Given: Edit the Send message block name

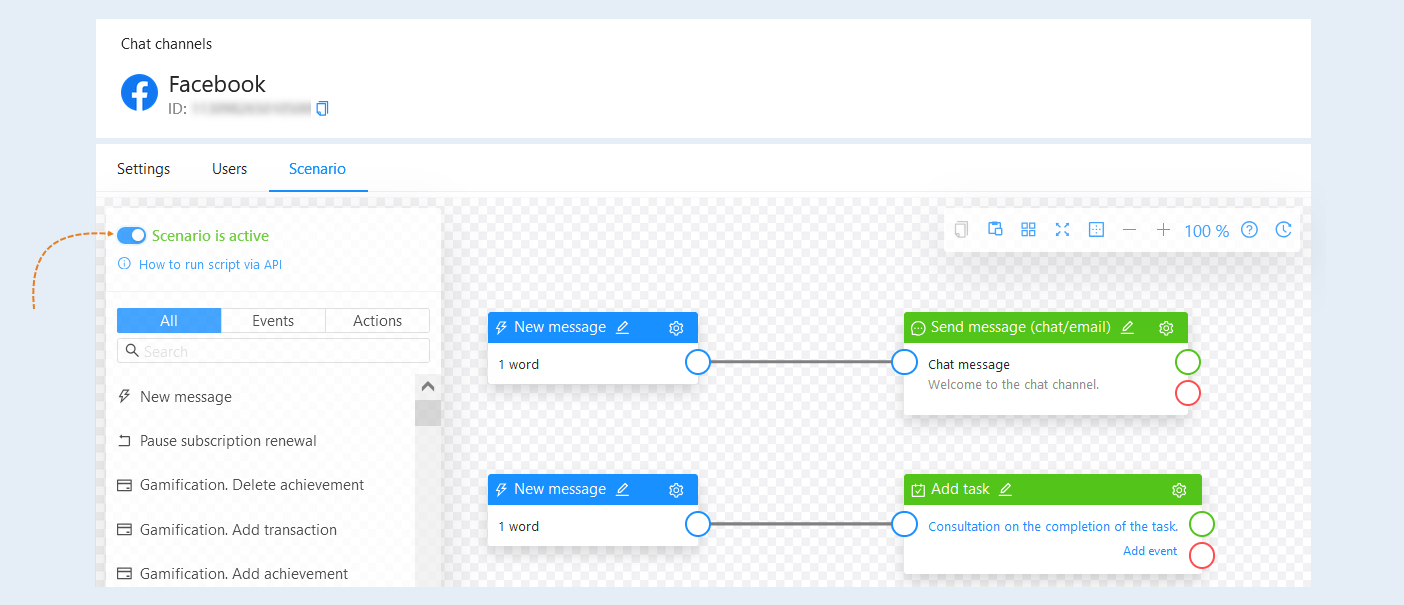Looking at the screenshot, I should 1127,328.
